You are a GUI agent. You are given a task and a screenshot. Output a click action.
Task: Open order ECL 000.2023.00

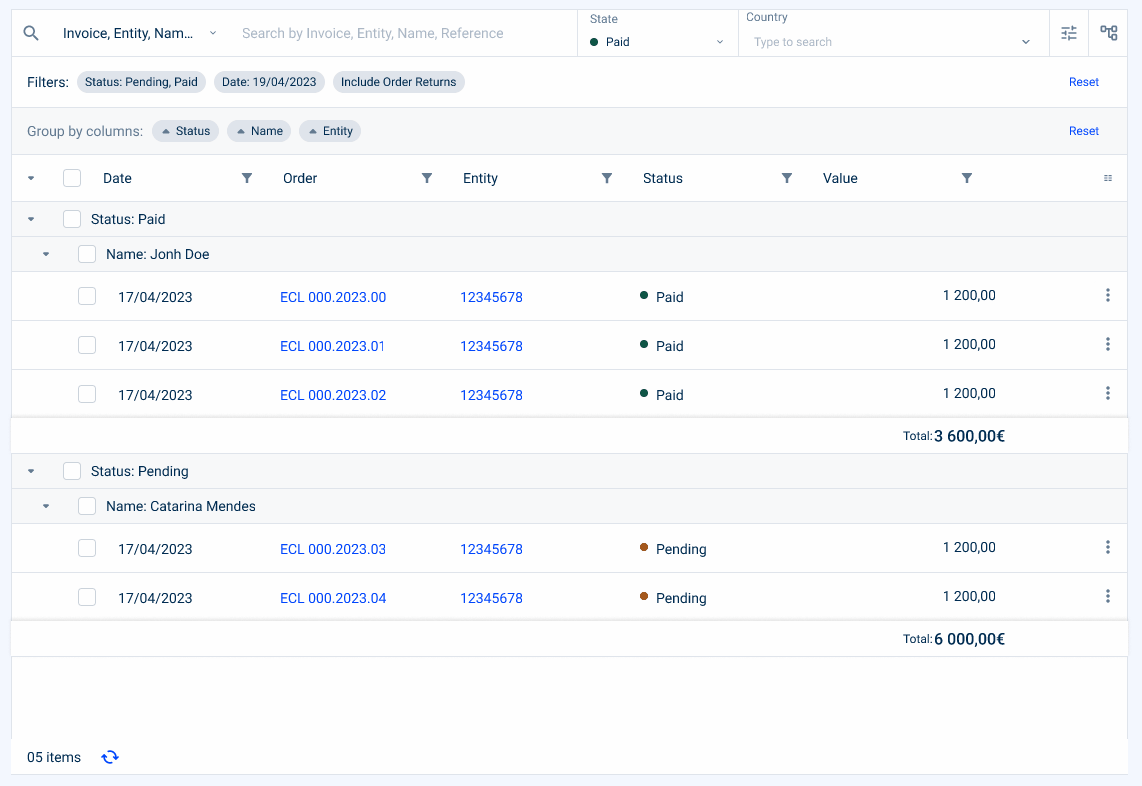333,297
